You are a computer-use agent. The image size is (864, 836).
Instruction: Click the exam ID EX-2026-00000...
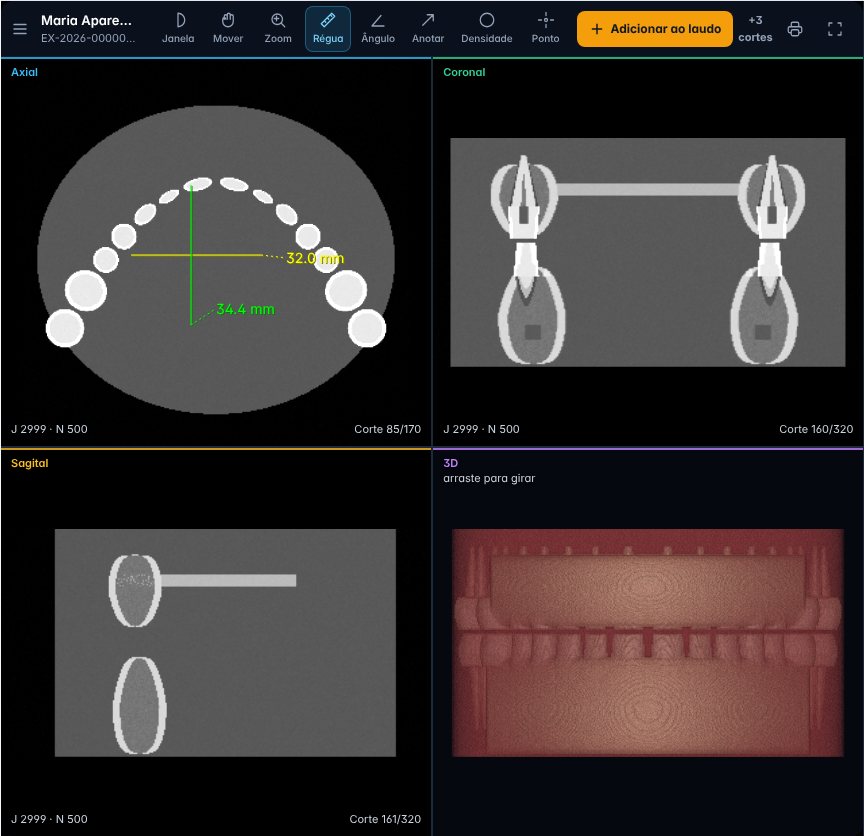[88, 38]
